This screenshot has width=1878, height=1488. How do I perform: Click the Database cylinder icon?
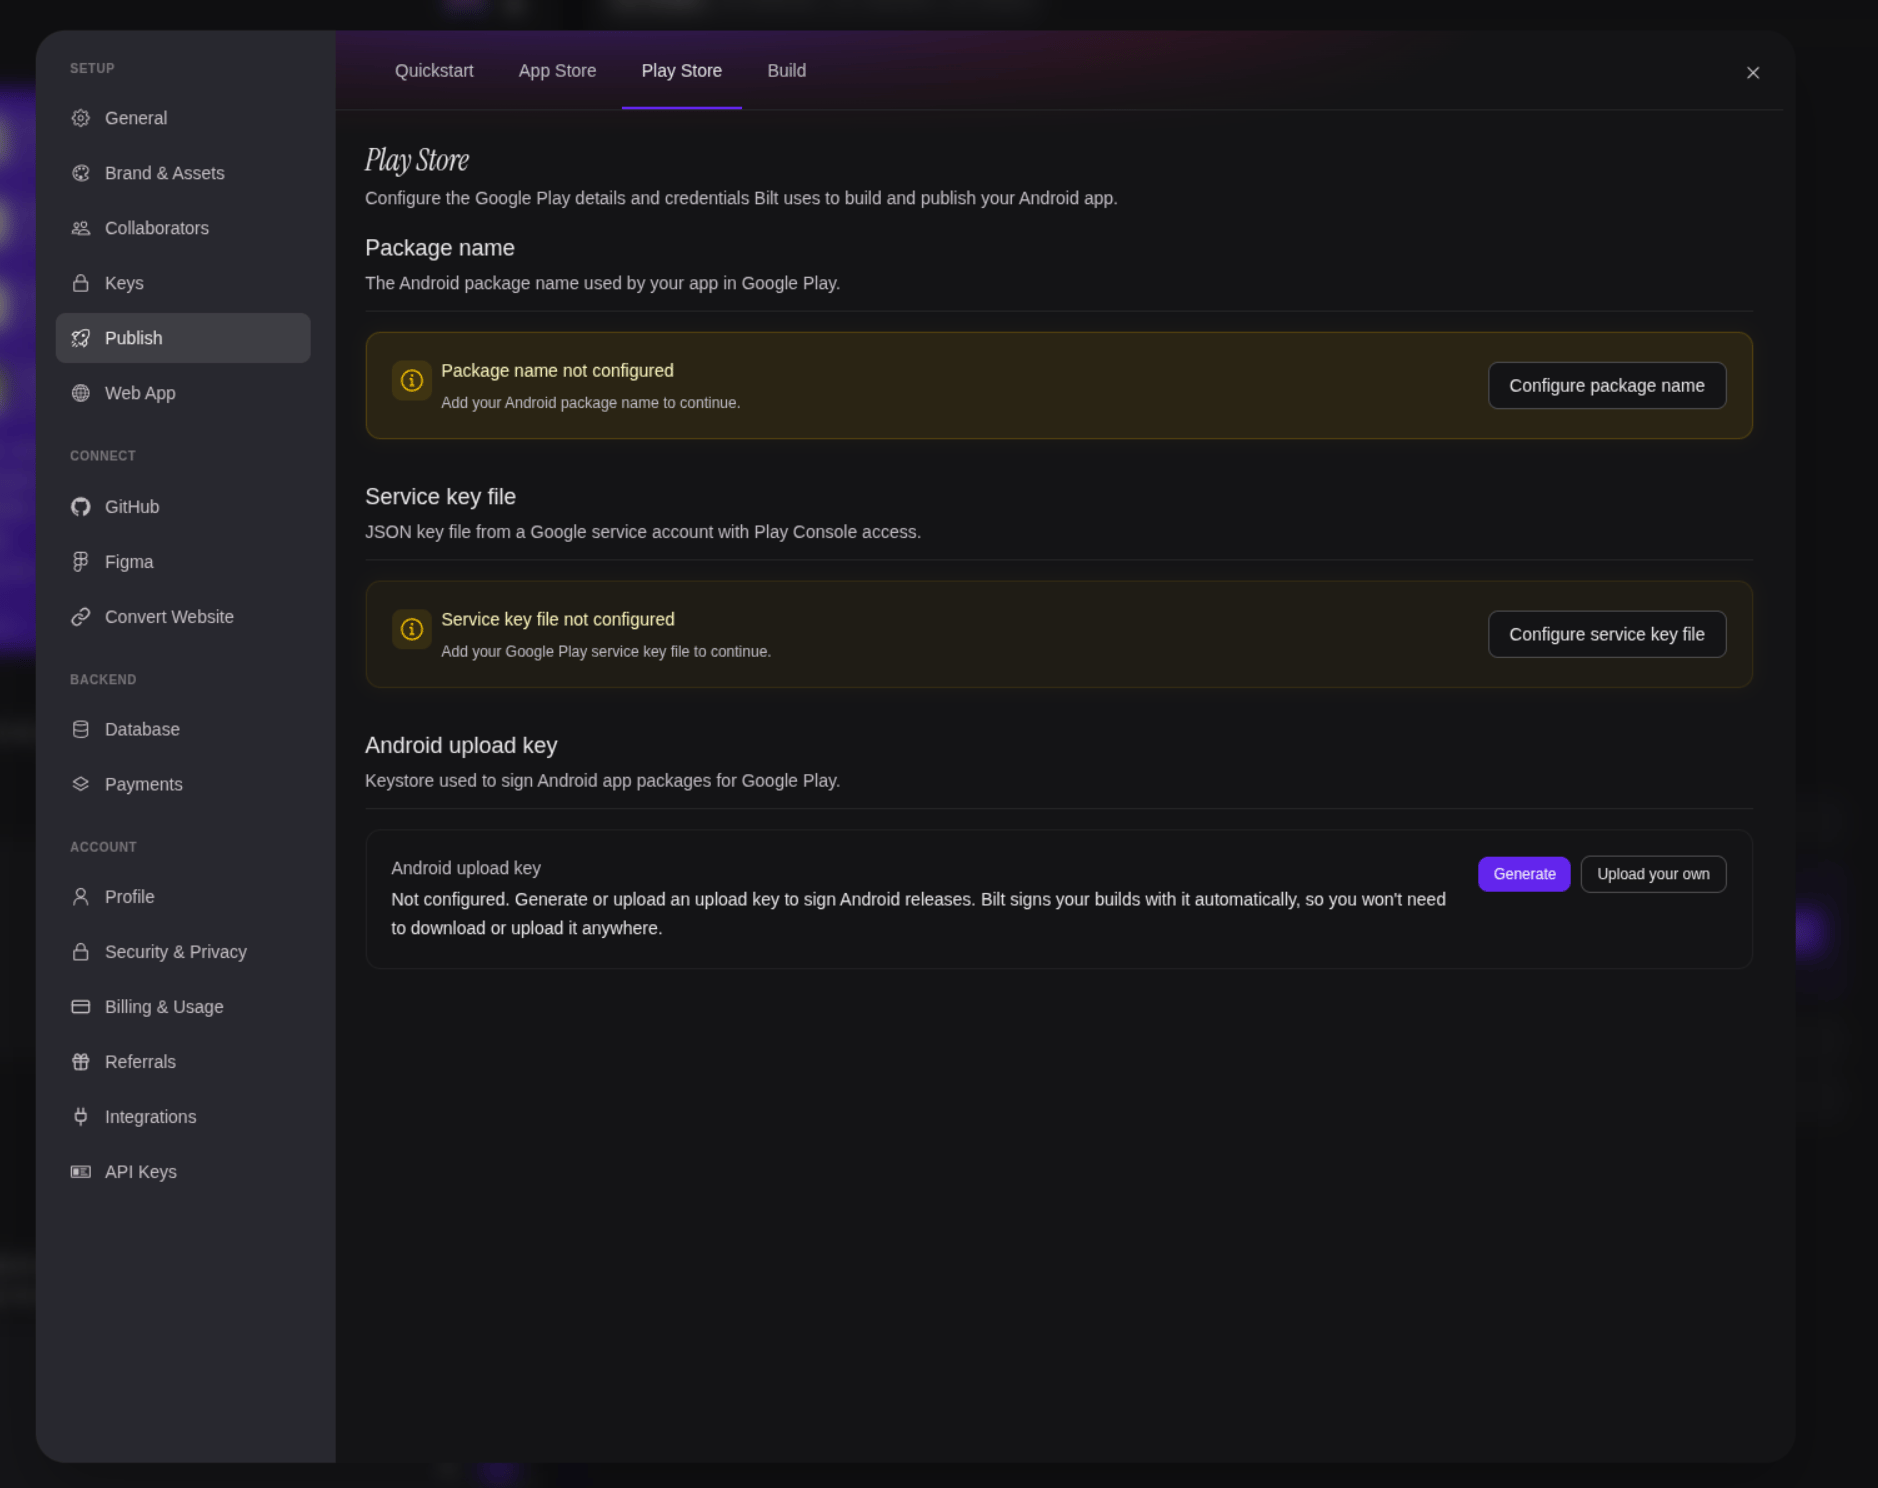[x=81, y=729]
